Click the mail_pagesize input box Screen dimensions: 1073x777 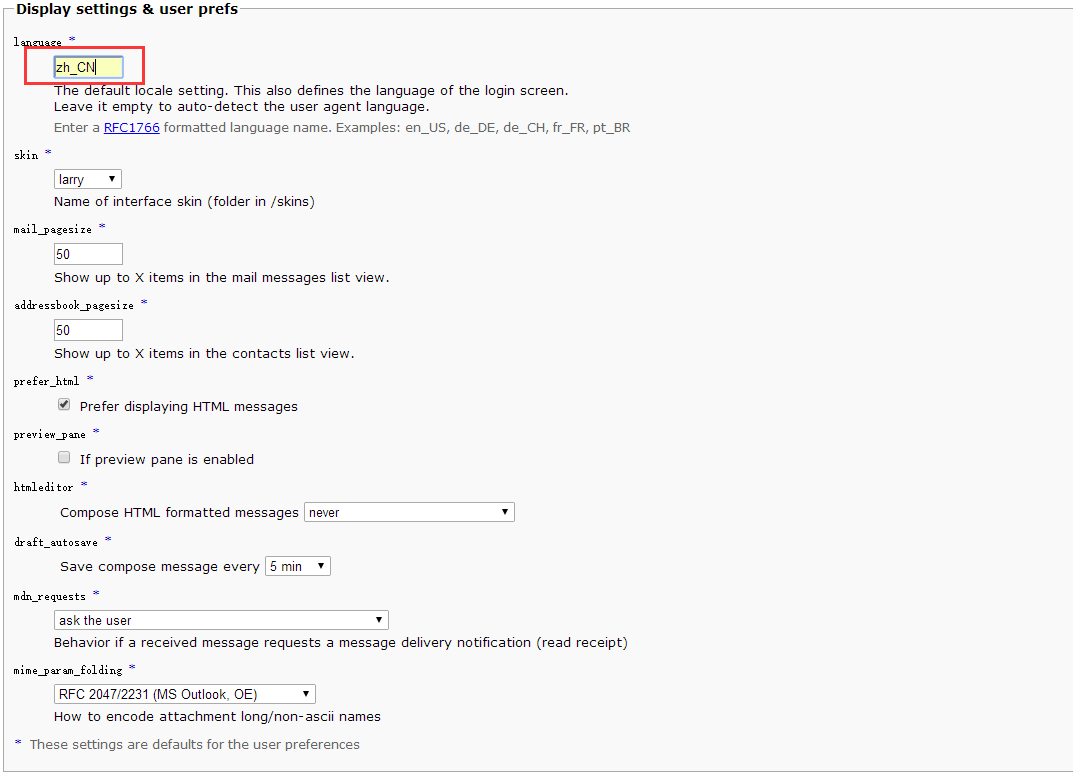pyautogui.click(x=88, y=254)
